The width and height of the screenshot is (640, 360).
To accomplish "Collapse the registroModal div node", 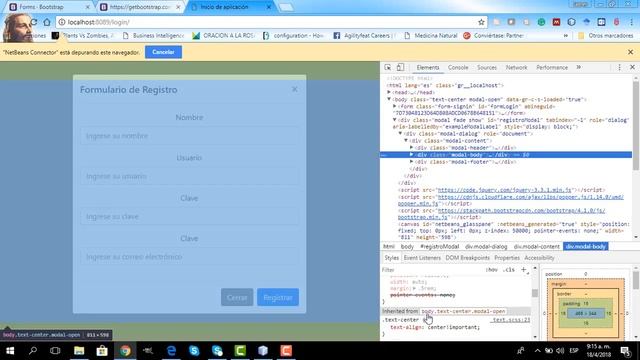I will tap(395, 120).
